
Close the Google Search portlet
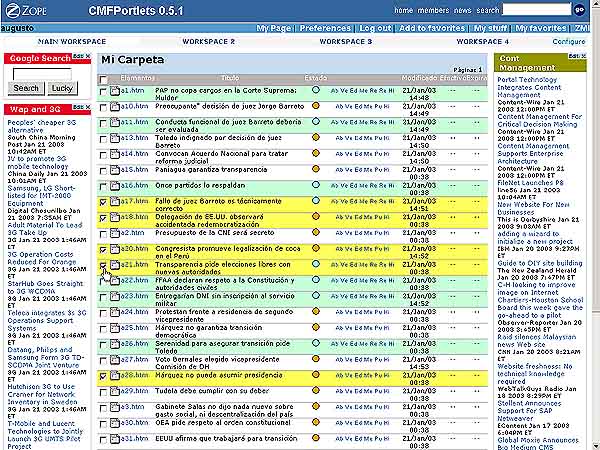[x=88, y=56]
